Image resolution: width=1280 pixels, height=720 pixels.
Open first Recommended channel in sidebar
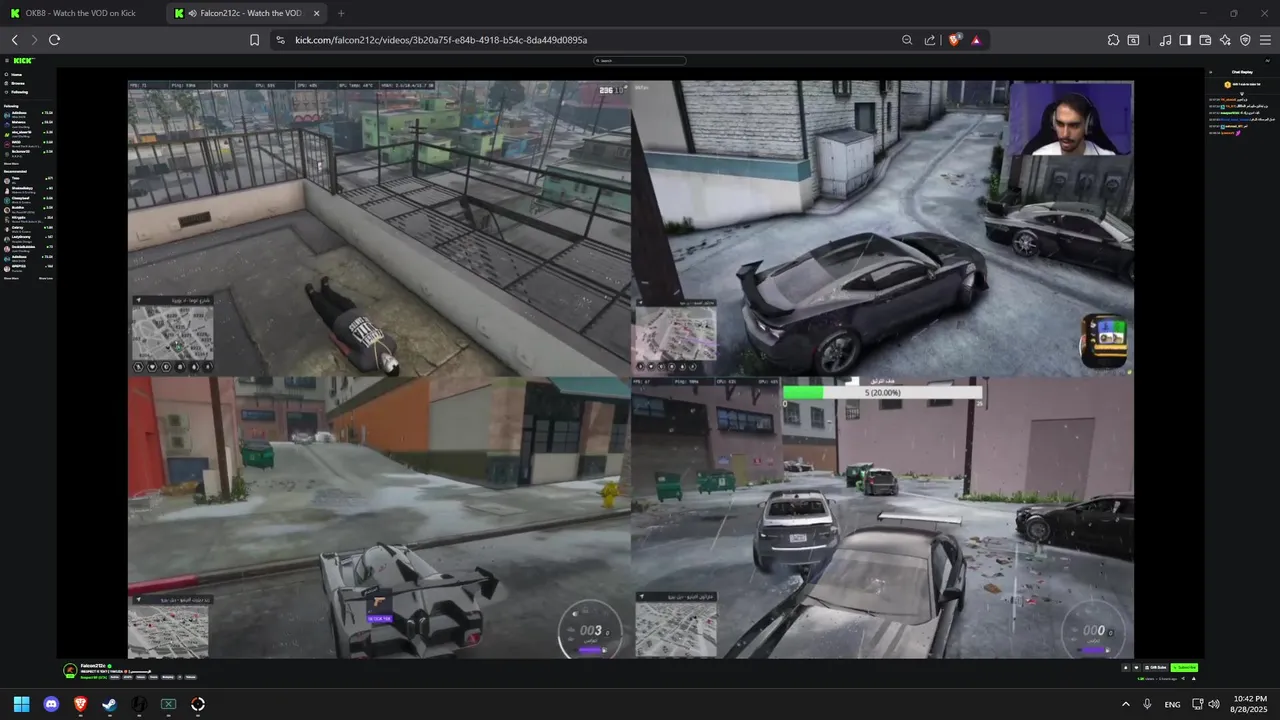(x=28, y=179)
